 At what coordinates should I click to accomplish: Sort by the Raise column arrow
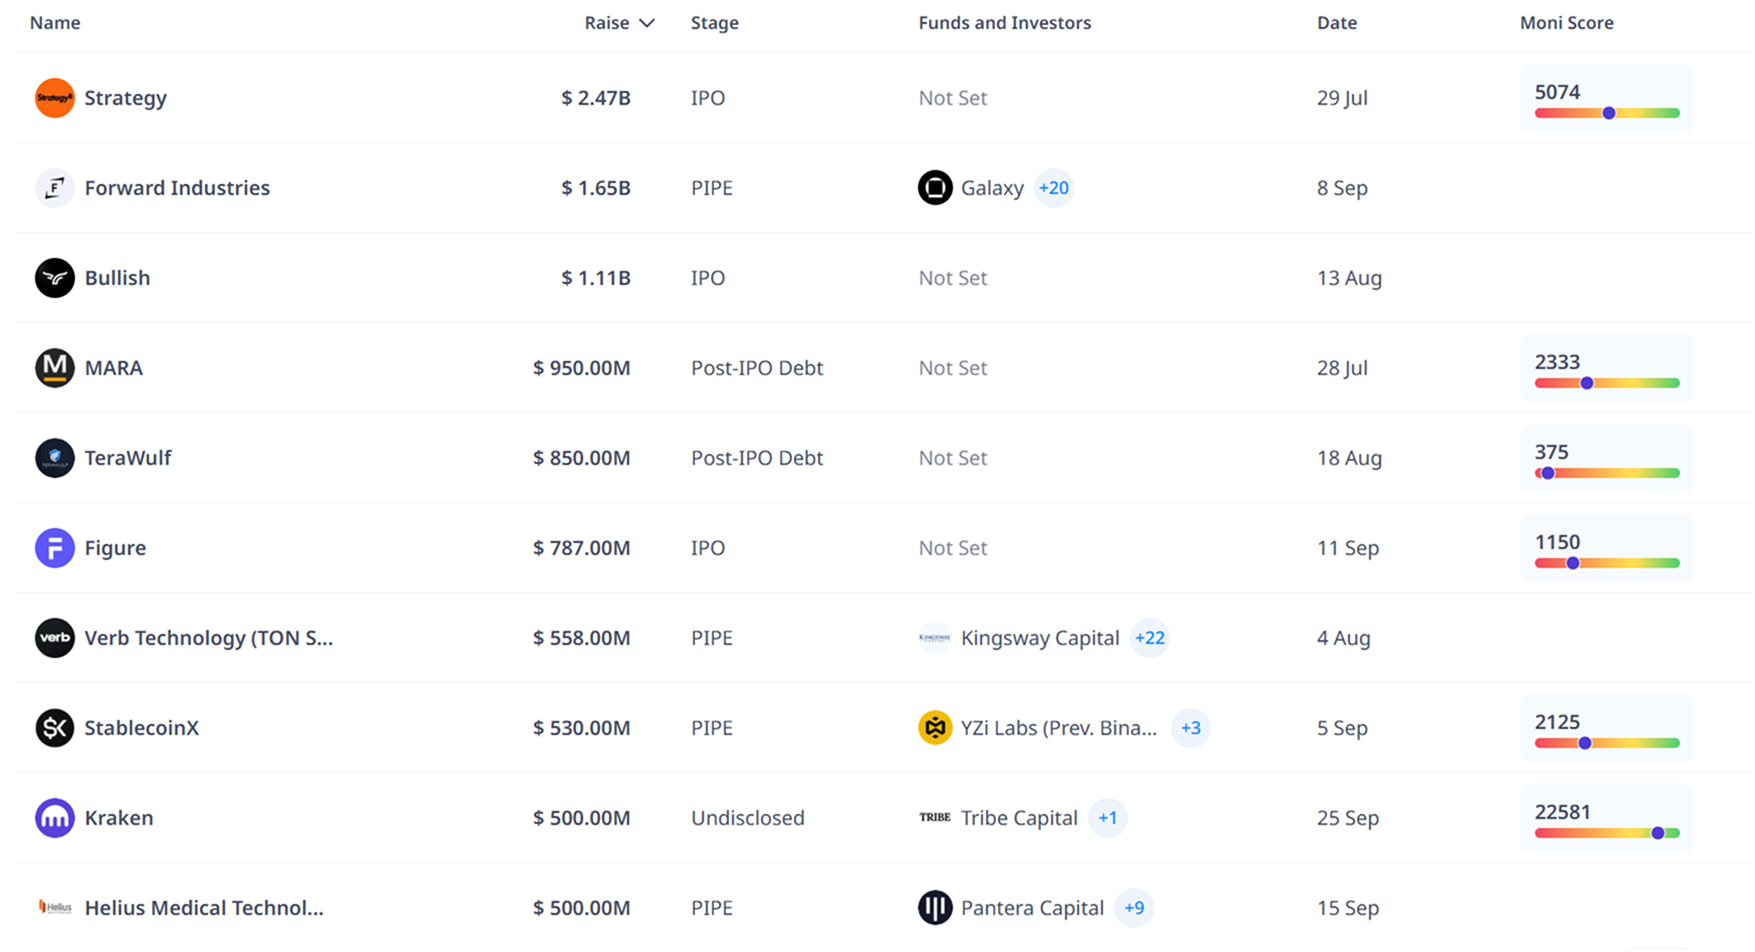pos(647,23)
